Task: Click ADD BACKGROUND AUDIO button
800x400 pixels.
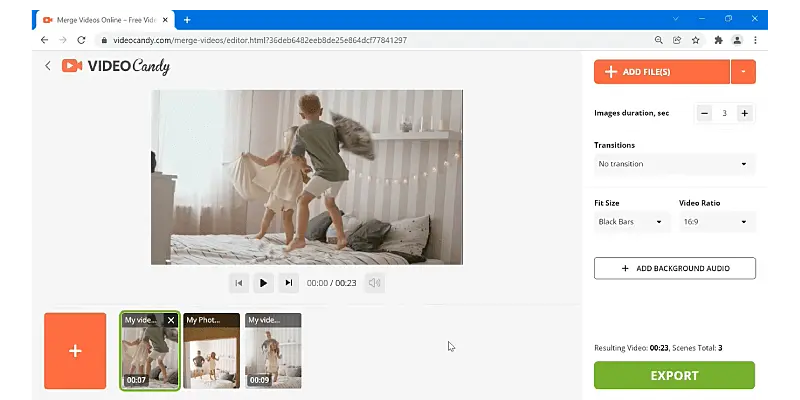Action: [x=674, y=268]
